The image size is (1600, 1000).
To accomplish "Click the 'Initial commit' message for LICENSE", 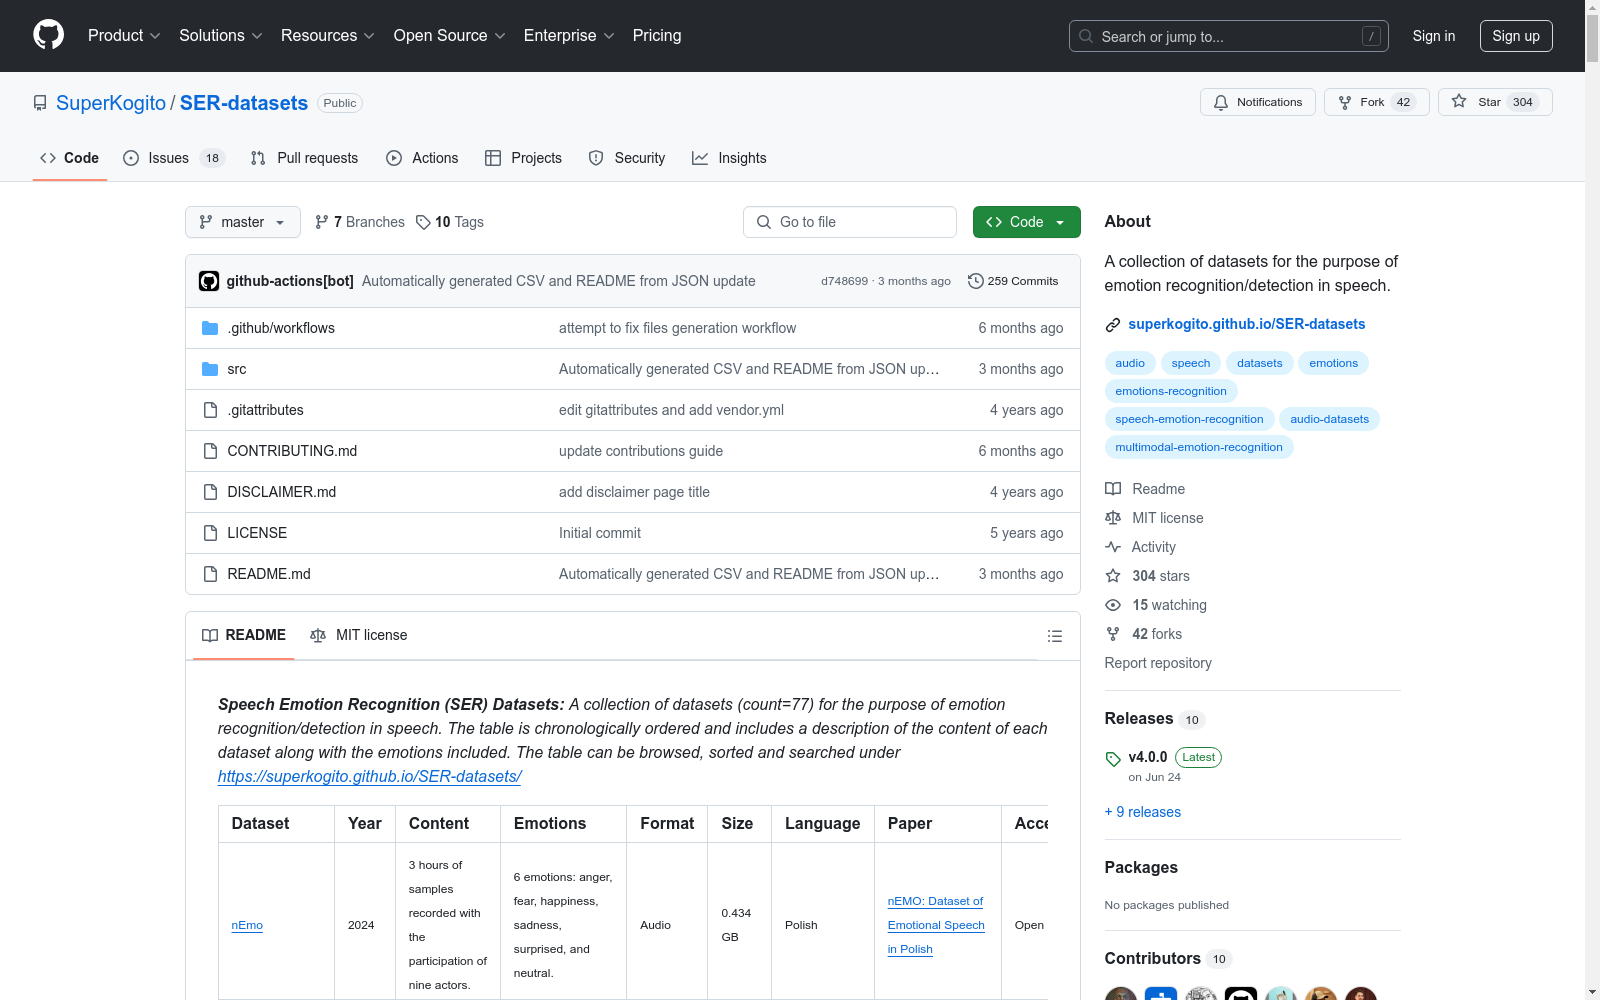I will tap(600, 533).
